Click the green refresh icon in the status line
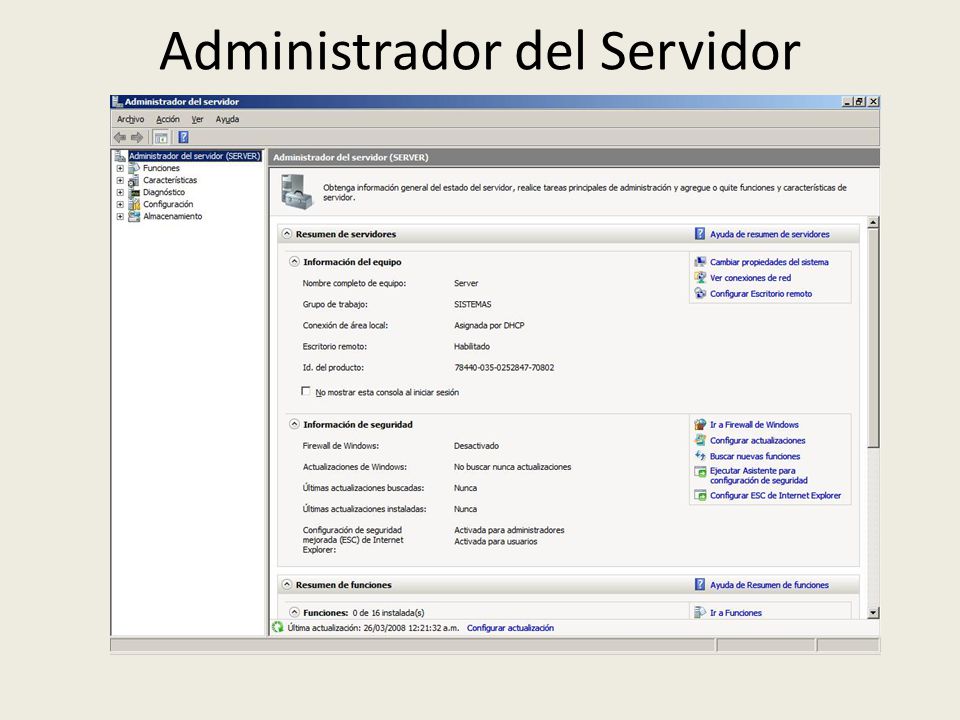The height and width of the screenshot is (720, 960). [277, 627]
